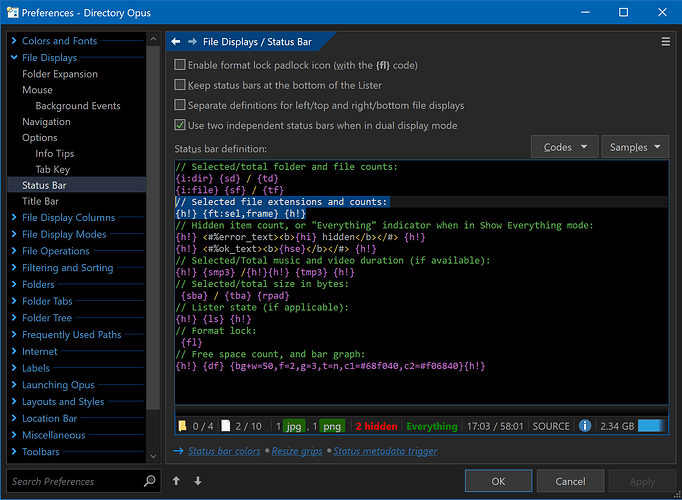Open Status bar colors link
This screenshot has height=500, width=682.
[224, 451]
